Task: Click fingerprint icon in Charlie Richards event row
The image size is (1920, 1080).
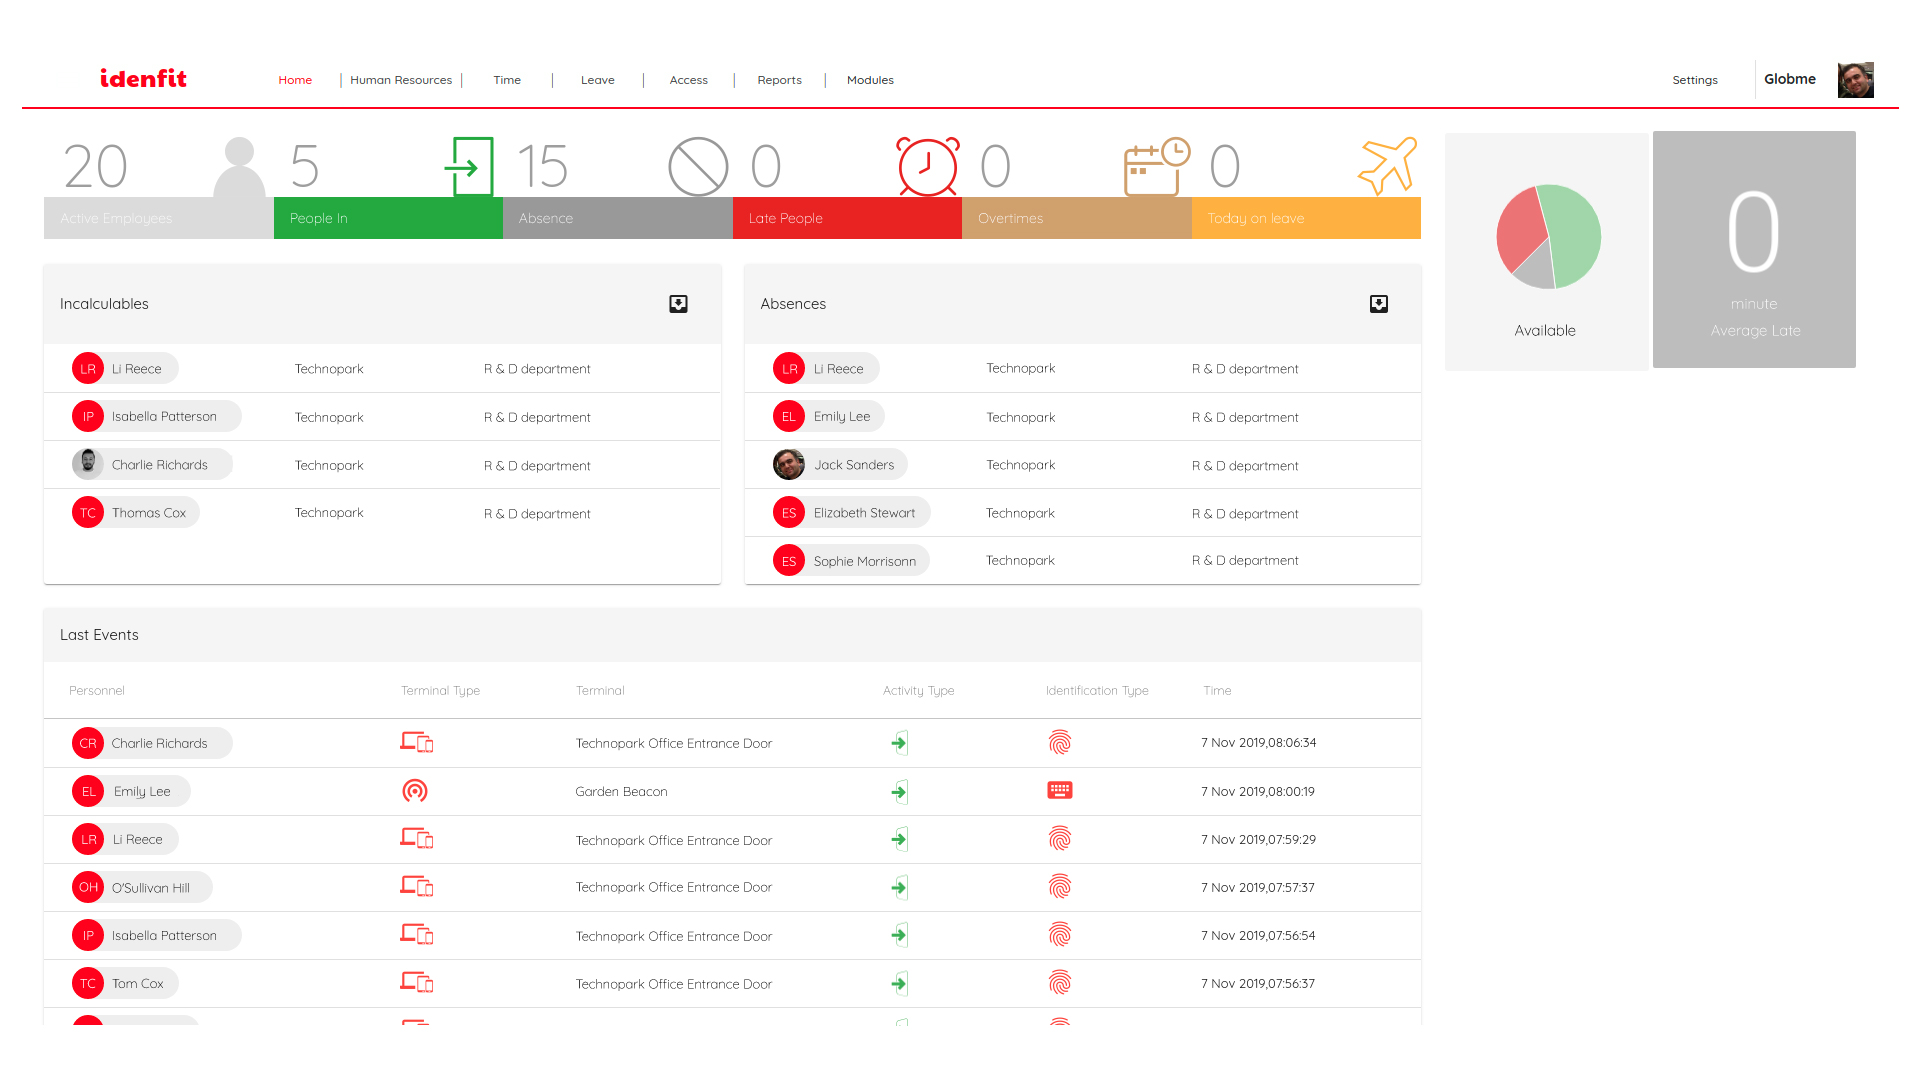Action: (x=1060, y=743)
